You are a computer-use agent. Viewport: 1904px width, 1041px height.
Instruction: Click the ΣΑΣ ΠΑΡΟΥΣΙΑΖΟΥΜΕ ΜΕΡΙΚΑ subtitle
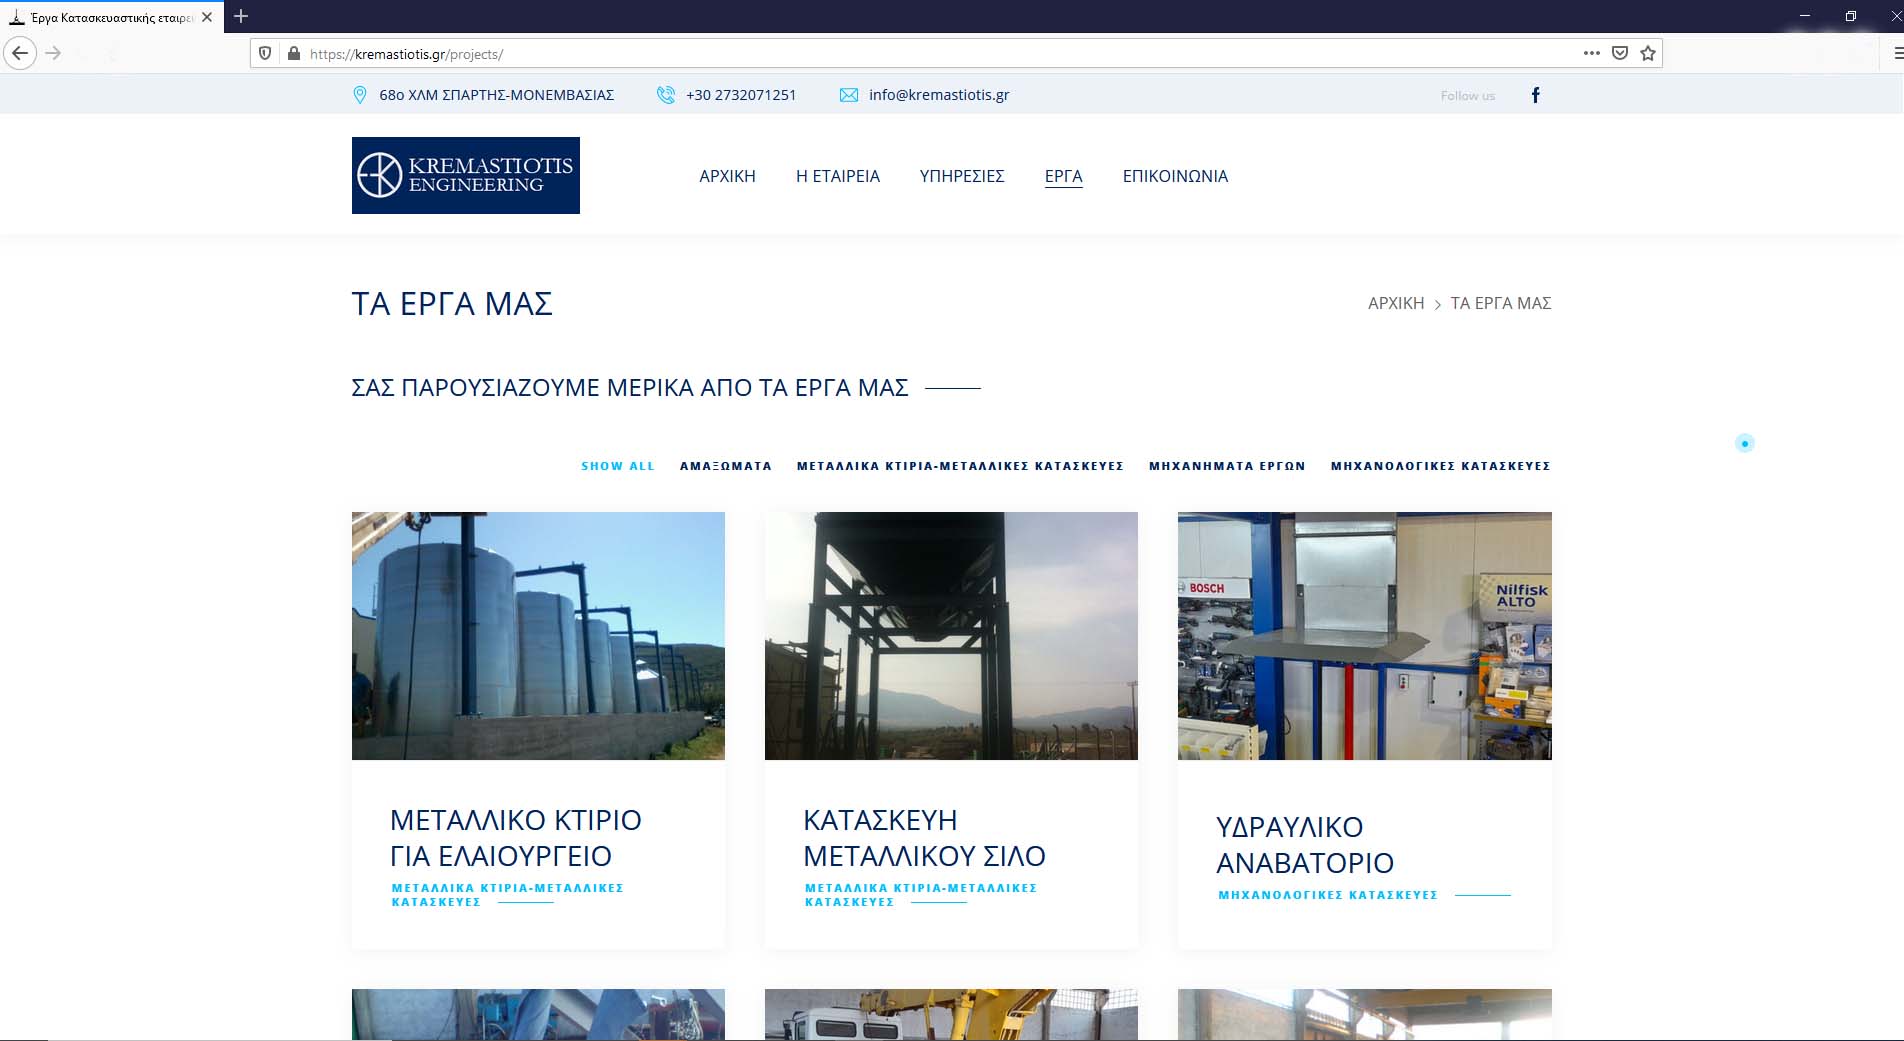click(x=630, y=388)
